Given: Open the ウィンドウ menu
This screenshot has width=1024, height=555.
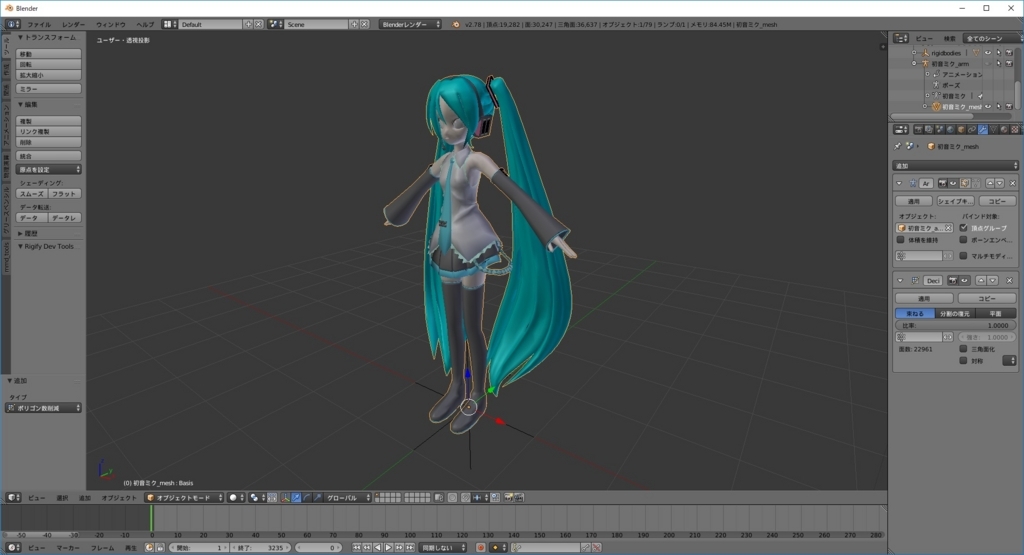Looking at the screenshot, I should pos(110,24).
